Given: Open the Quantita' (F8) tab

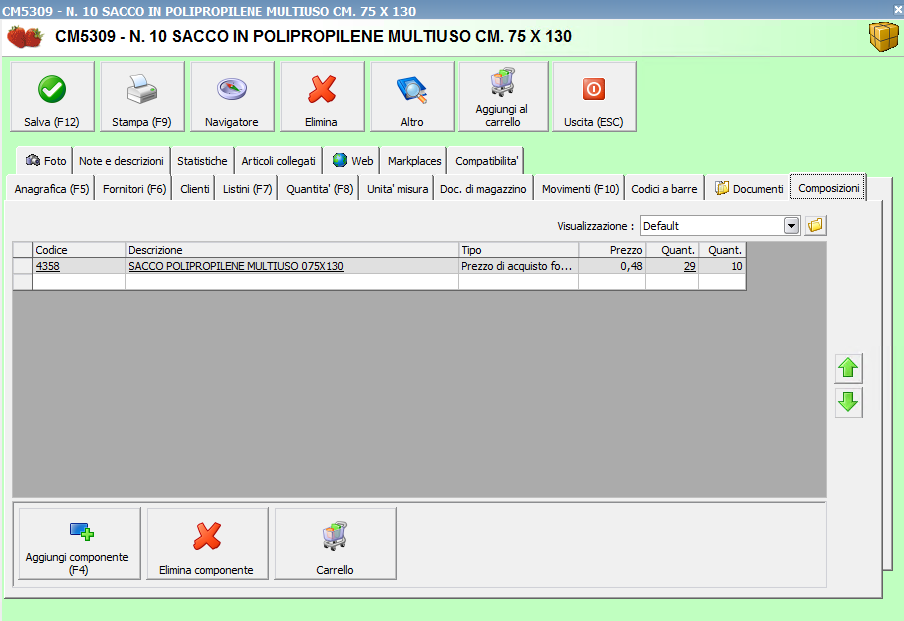Looking at the screenshot, I should [319, 189].
